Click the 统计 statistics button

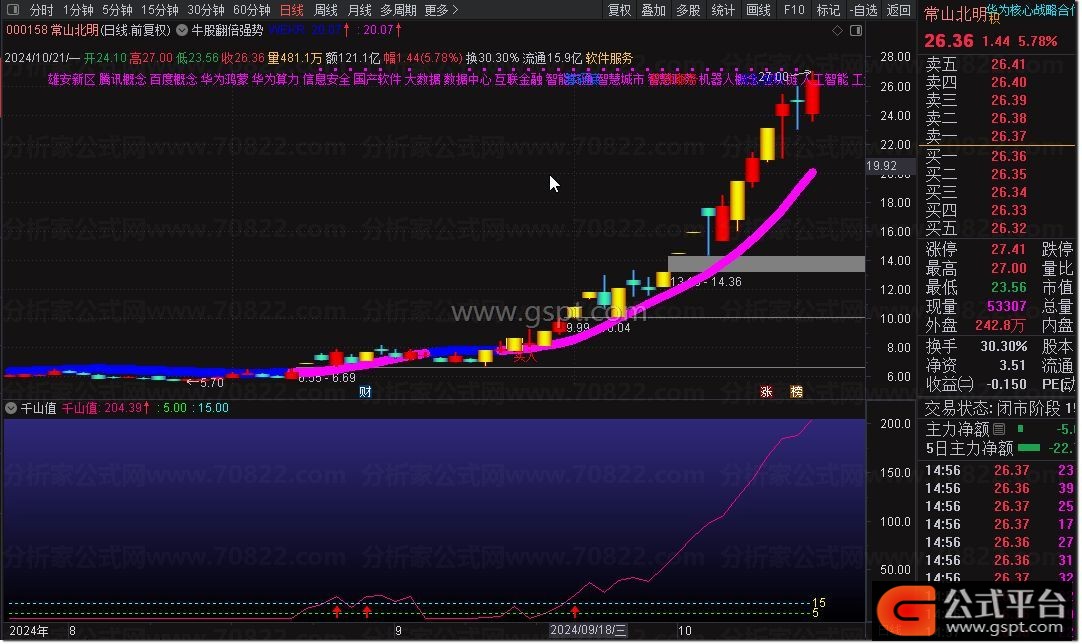pyautogui.click(x=722, y=10)
